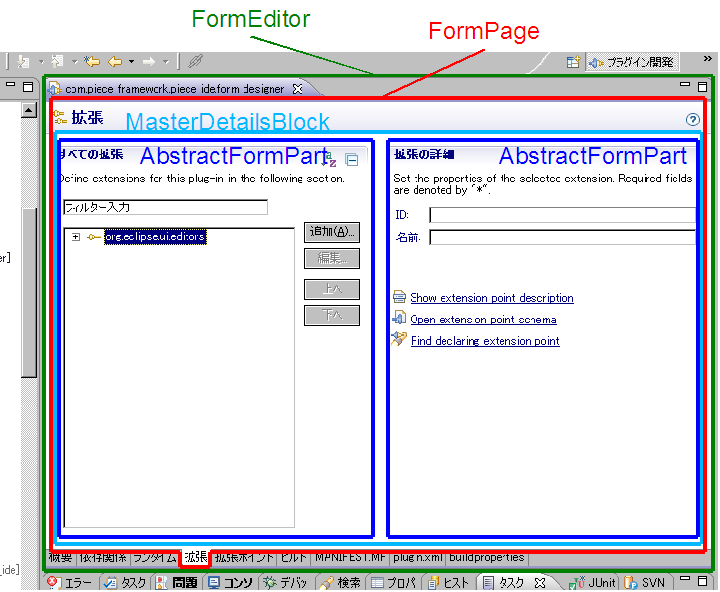The height and width of the screenshot is (592, 720).
Task: Click the フィルター入力 filter field
Action: [165, 207]
